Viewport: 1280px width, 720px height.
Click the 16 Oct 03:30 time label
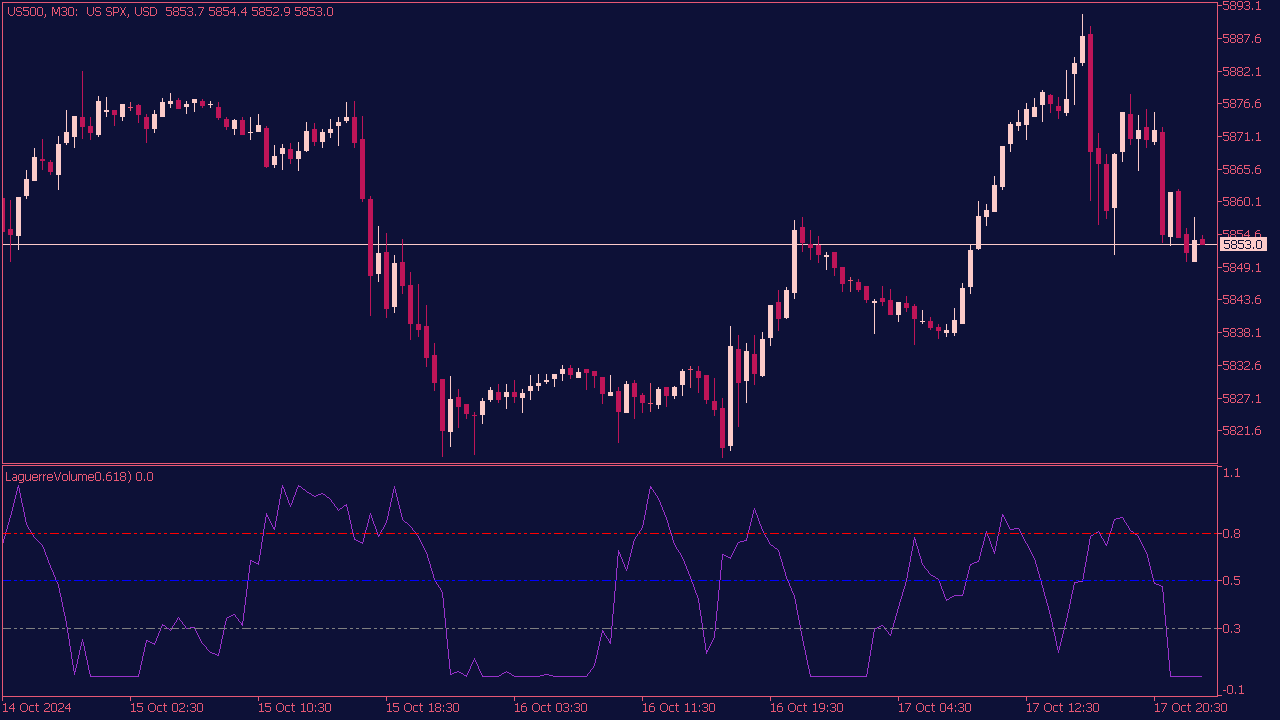point(551,708)
